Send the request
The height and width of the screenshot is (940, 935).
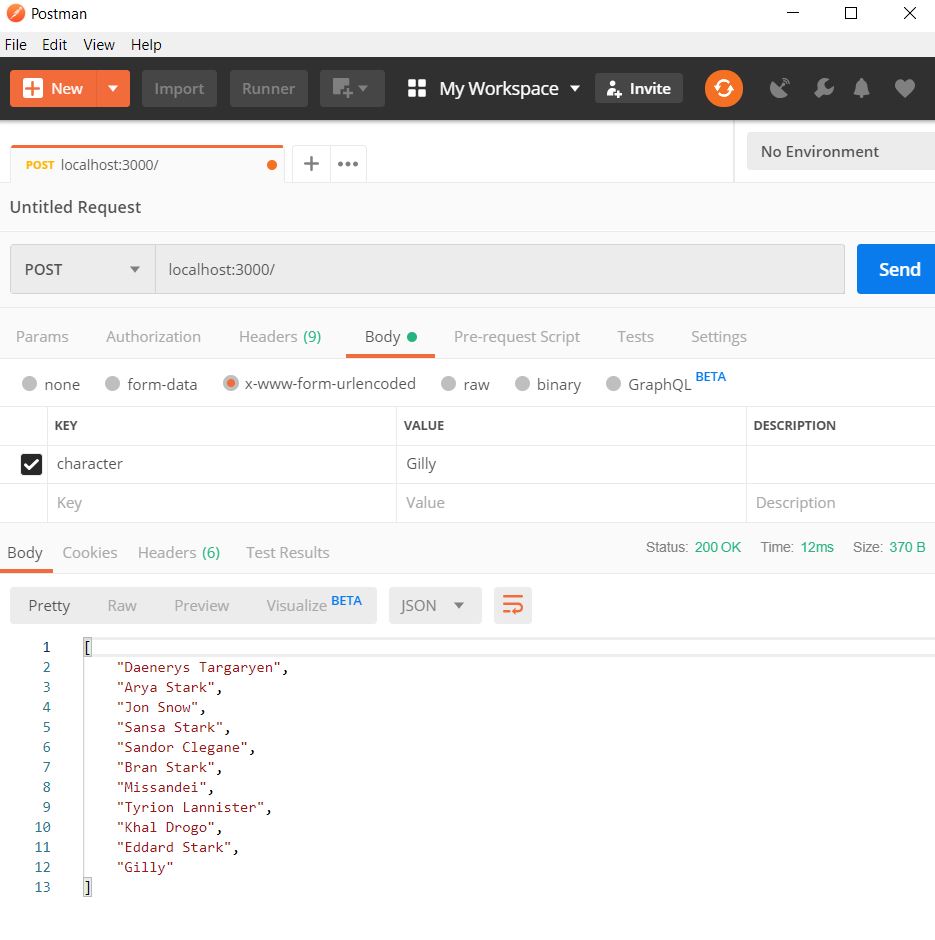(896, 269)
